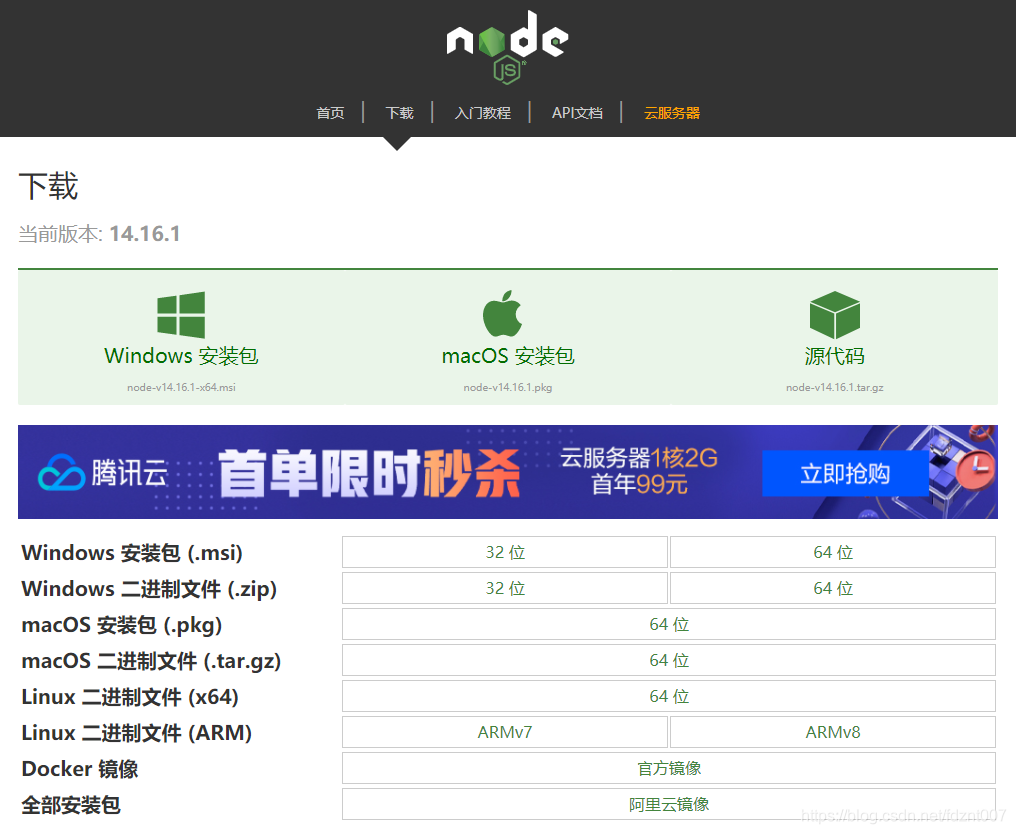1016x834 pixels.
Task: Download Windows .msi 32 位
Action: click(505, 552)
